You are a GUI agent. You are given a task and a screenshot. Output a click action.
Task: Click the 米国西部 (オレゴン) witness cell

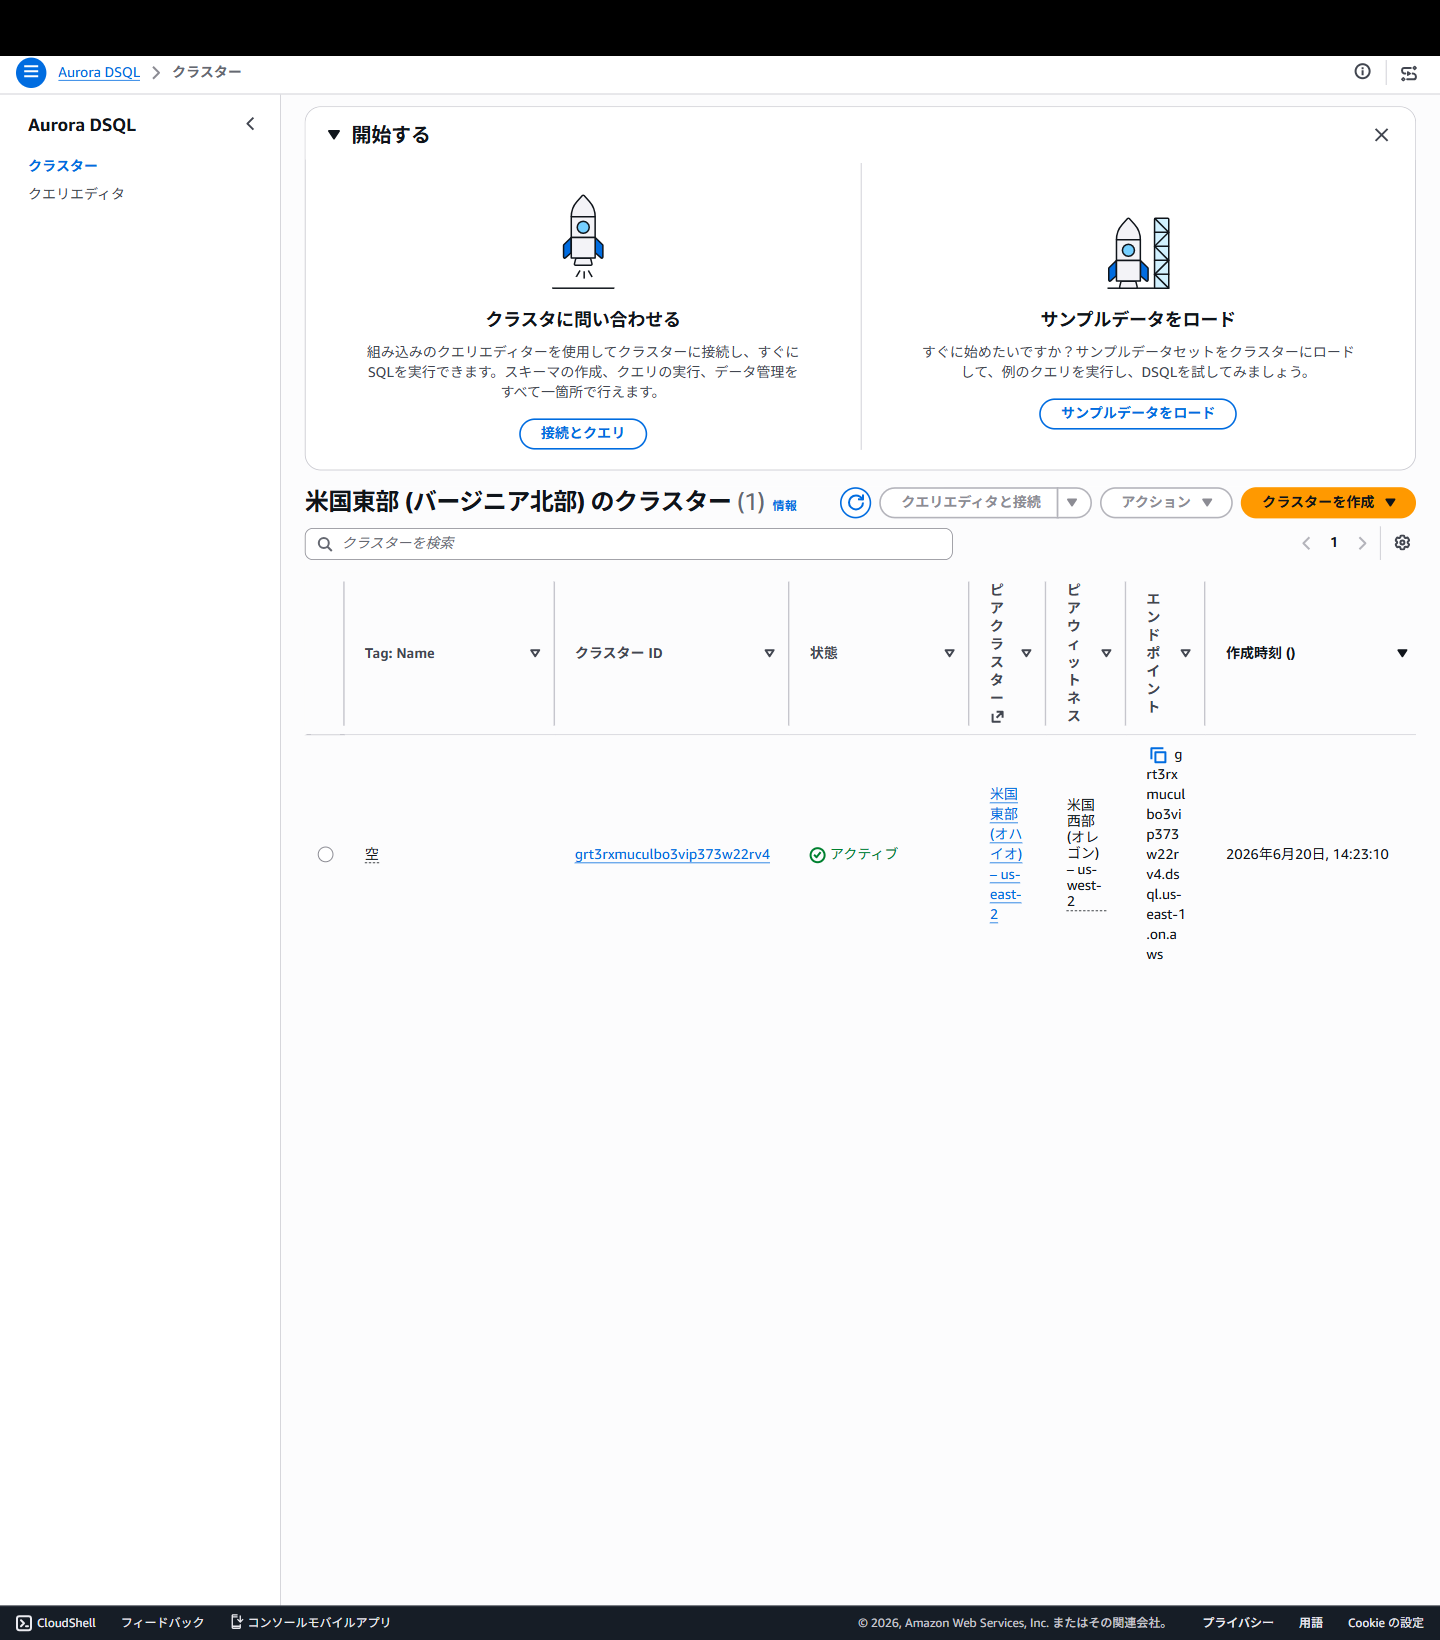pyautogui.click(x=1085, y=853)
